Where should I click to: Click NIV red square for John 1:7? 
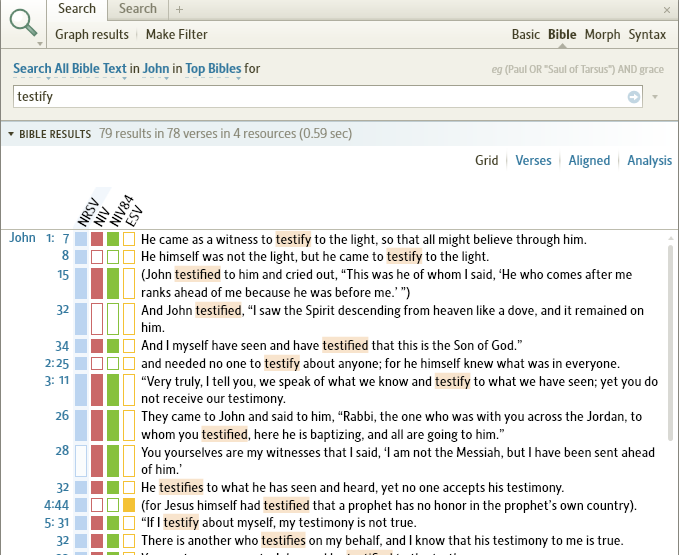(97, 239)
